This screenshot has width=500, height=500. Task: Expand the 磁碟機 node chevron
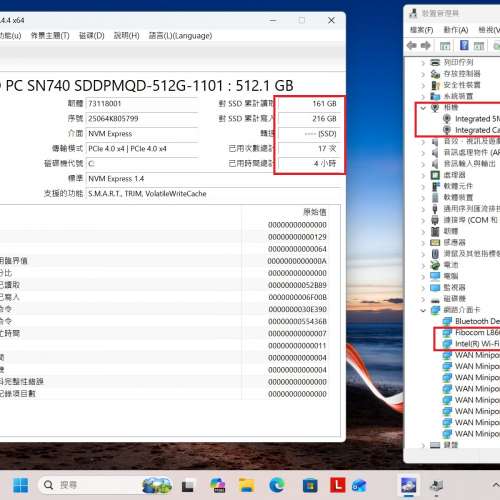coord(423,299)
